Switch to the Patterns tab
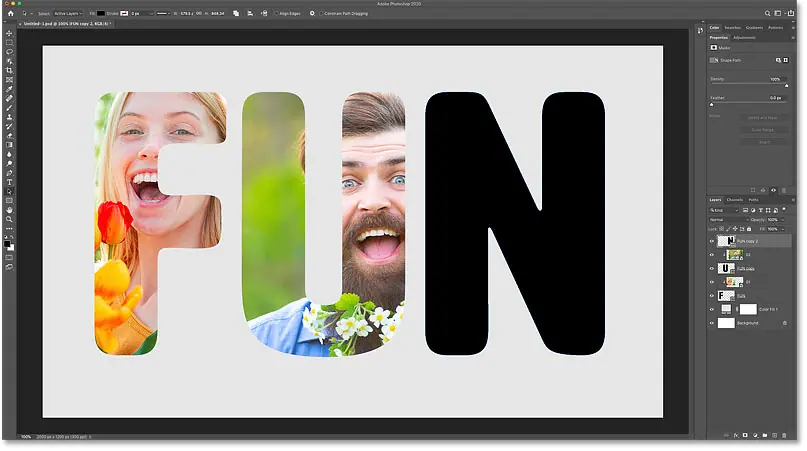 tap(776, 28)
